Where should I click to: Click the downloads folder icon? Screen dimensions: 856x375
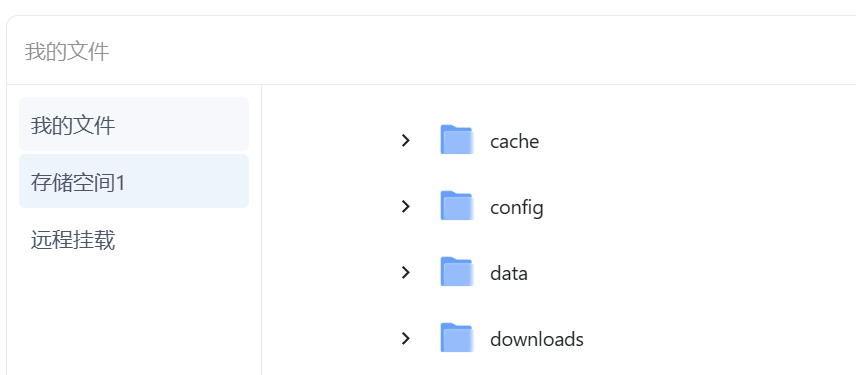point(456,338)
